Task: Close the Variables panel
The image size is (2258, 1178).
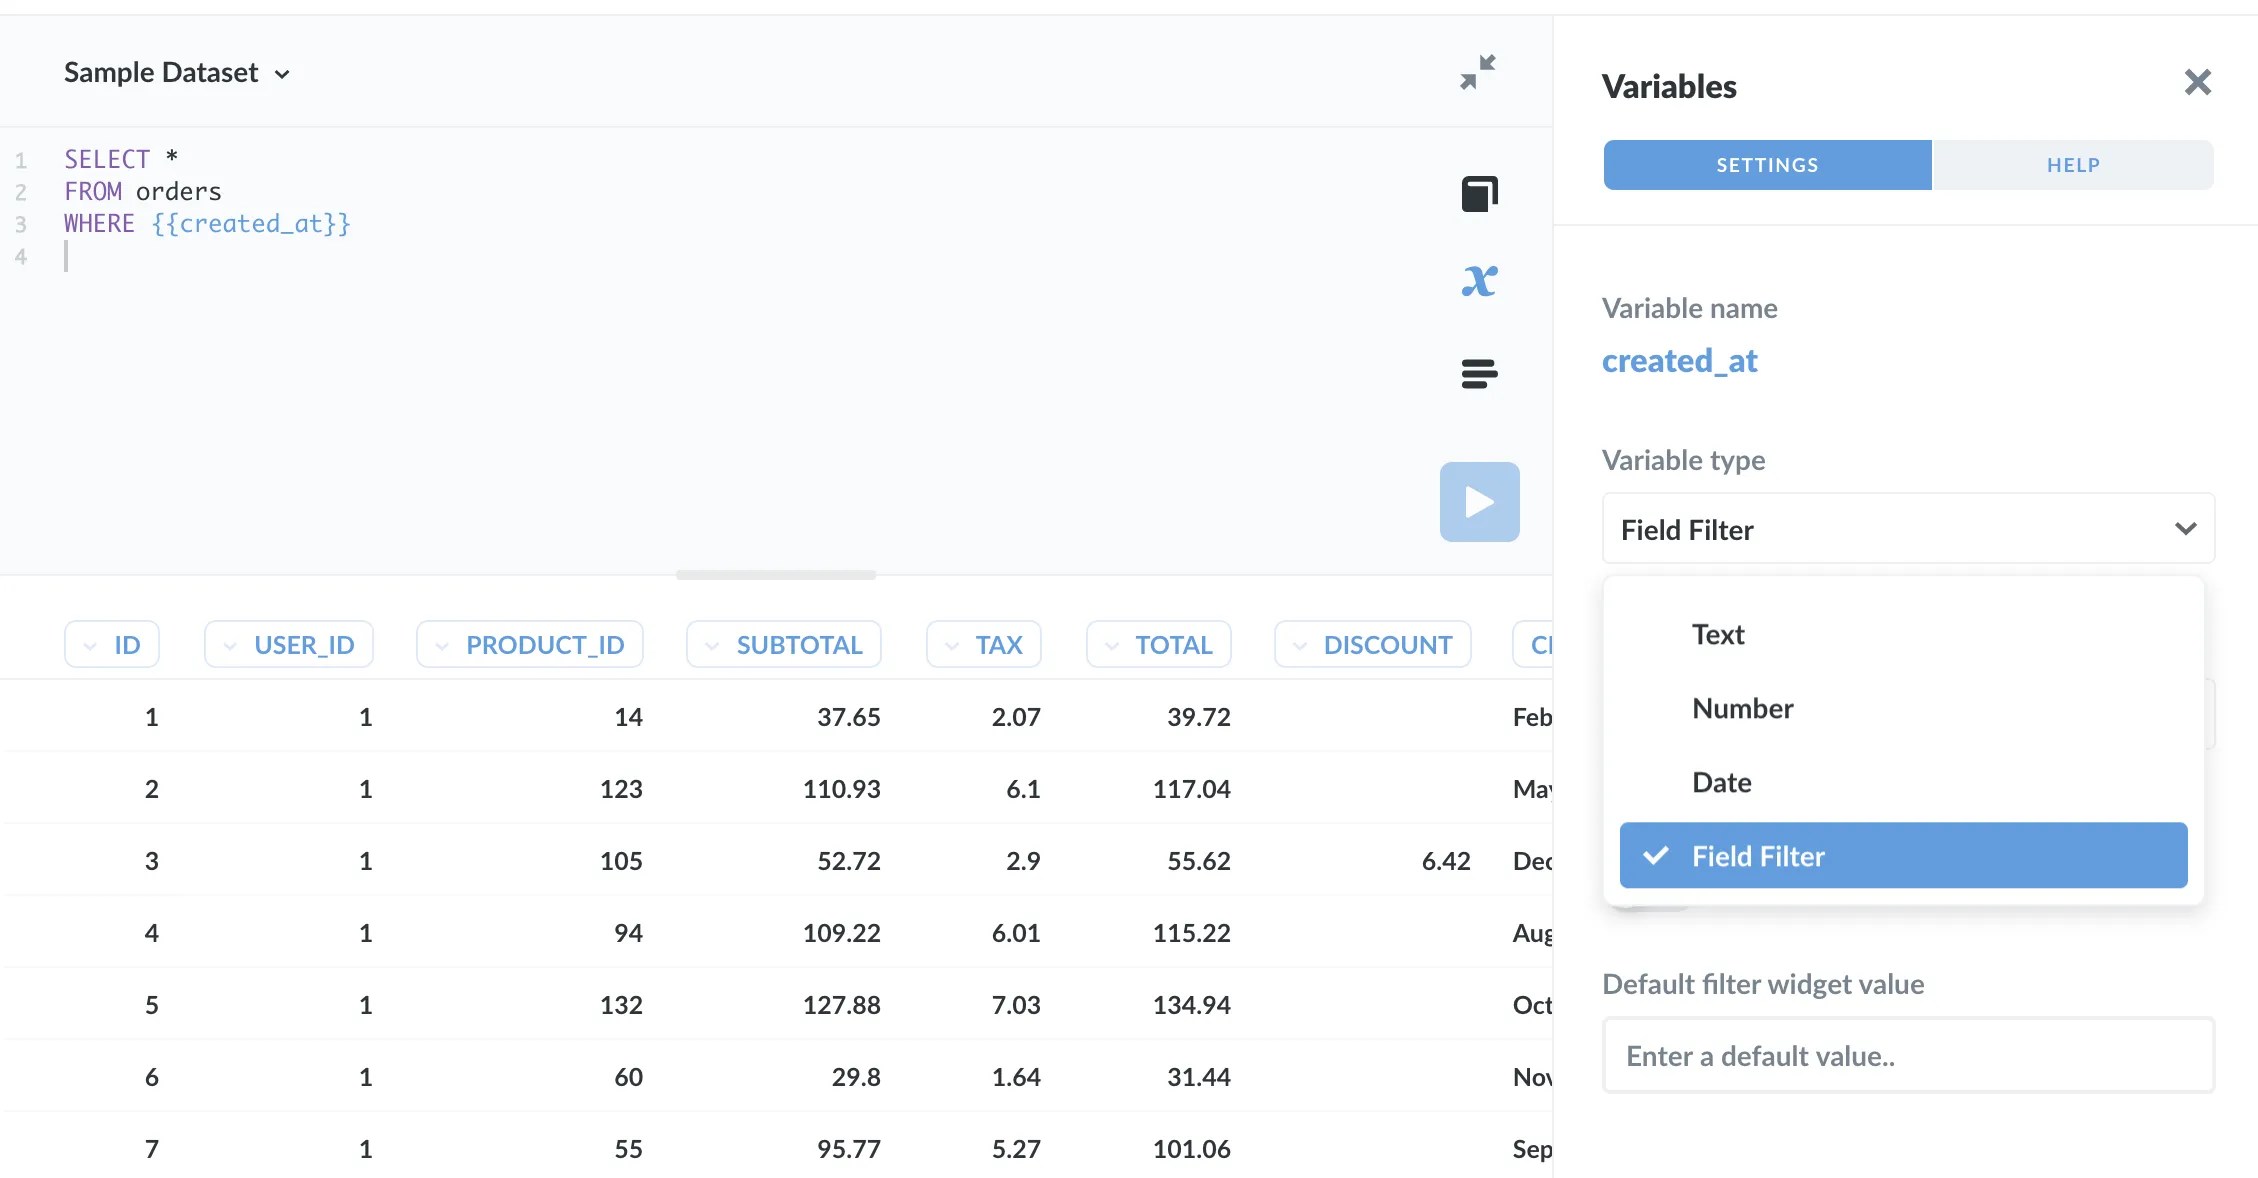Action: pos(2197,83)
